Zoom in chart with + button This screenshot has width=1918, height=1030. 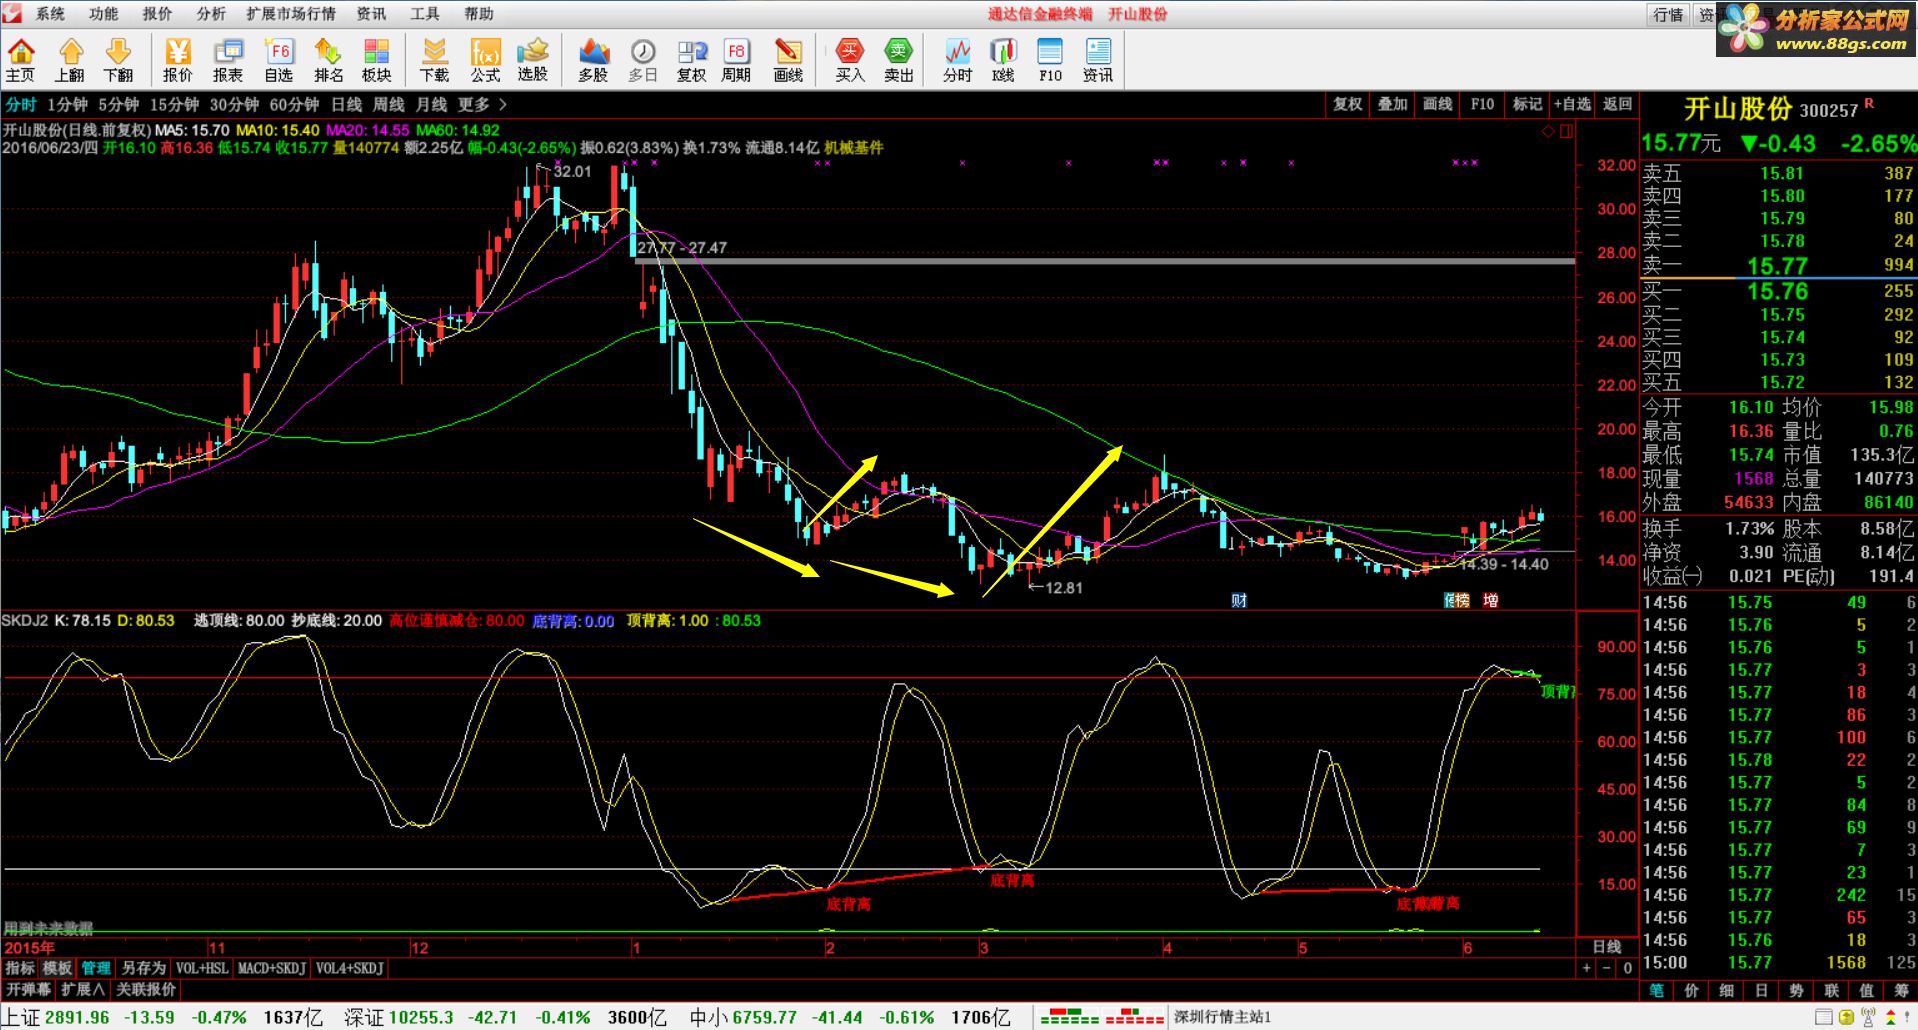pos(1586,968)
